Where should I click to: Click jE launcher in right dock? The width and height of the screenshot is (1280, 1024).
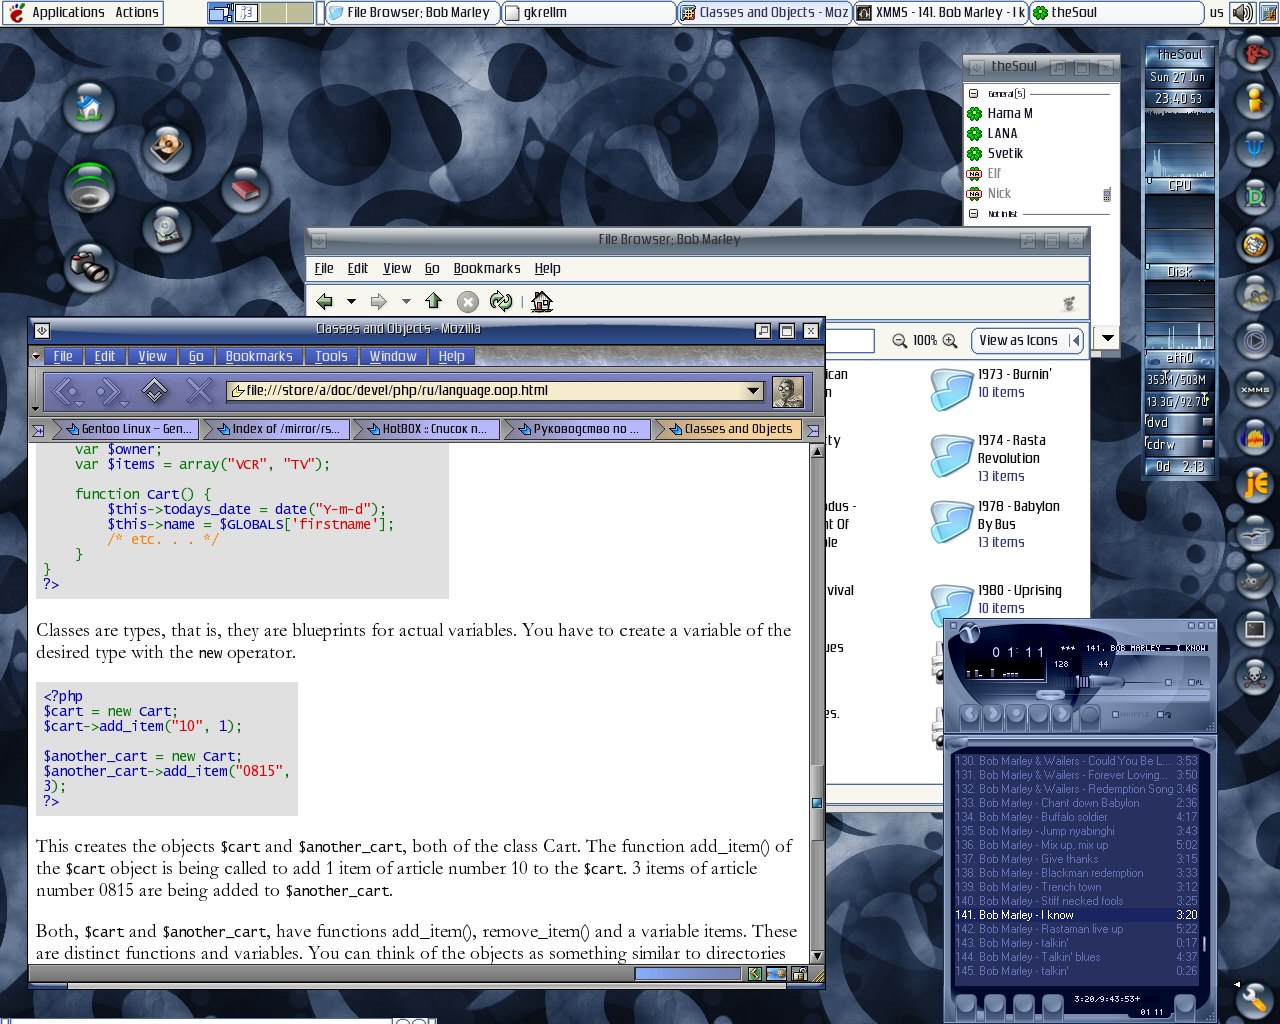click(1255, 485)
